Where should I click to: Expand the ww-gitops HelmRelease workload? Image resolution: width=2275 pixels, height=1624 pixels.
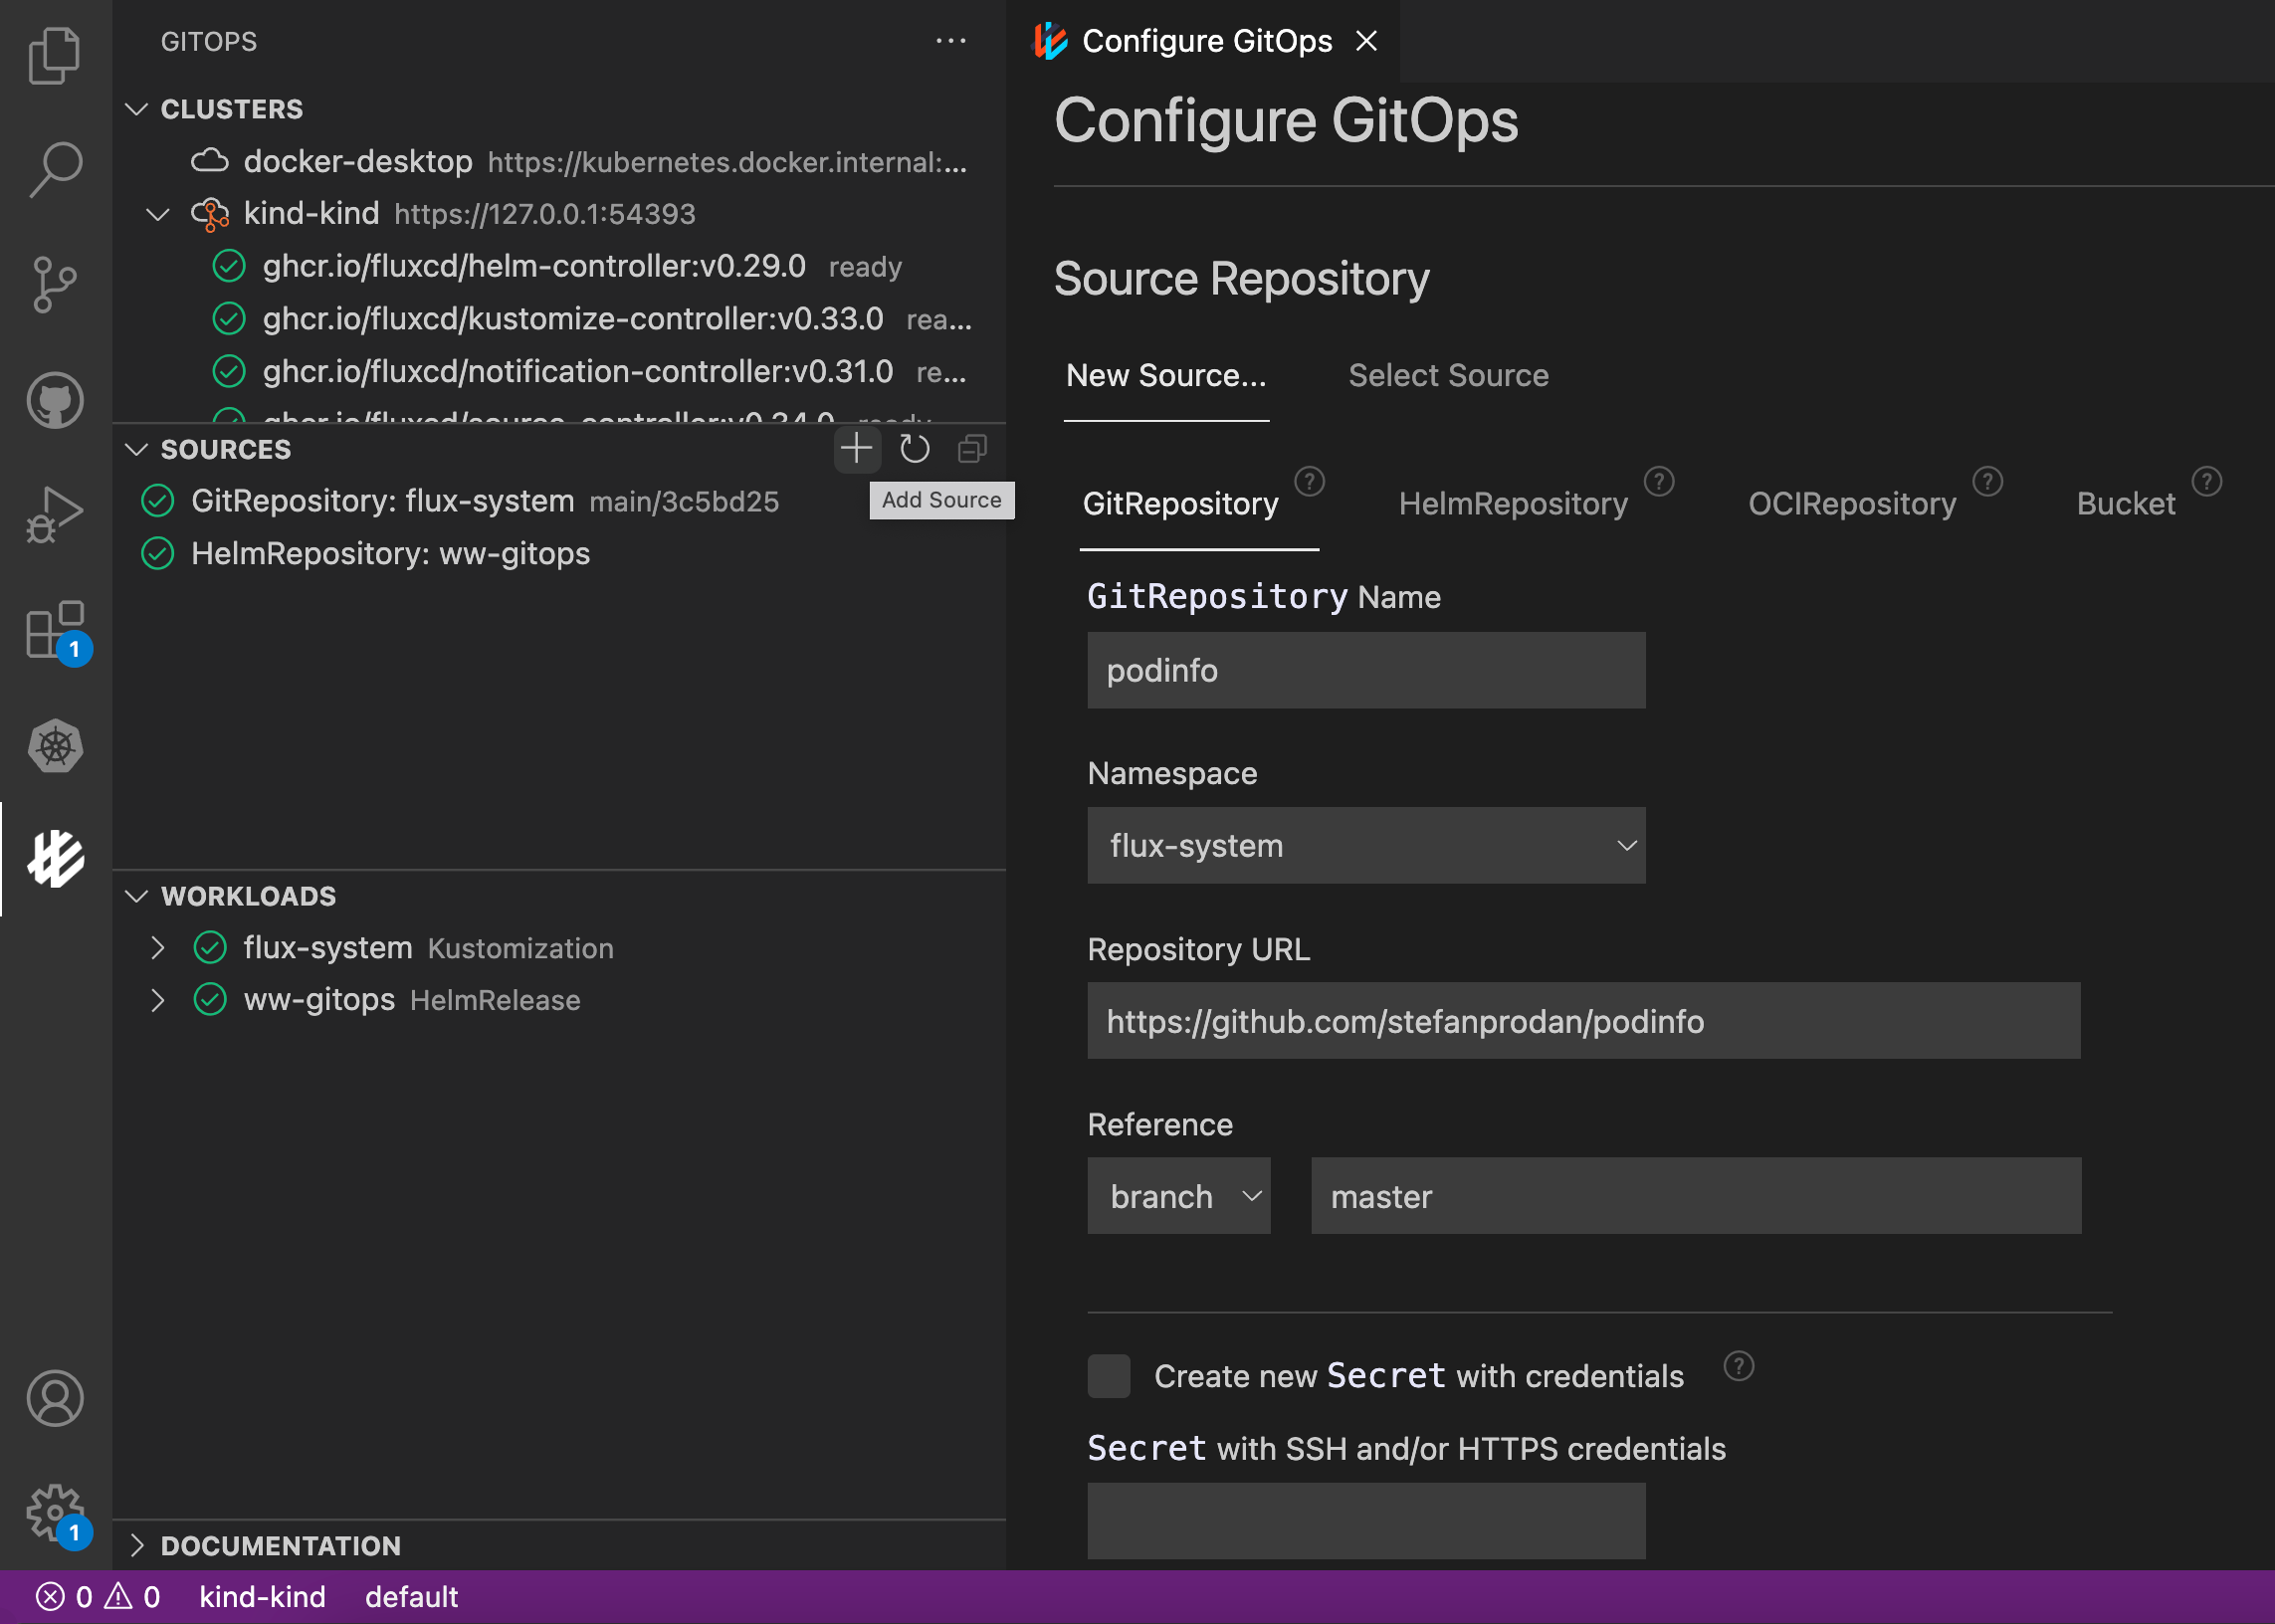click(158, 1000)
